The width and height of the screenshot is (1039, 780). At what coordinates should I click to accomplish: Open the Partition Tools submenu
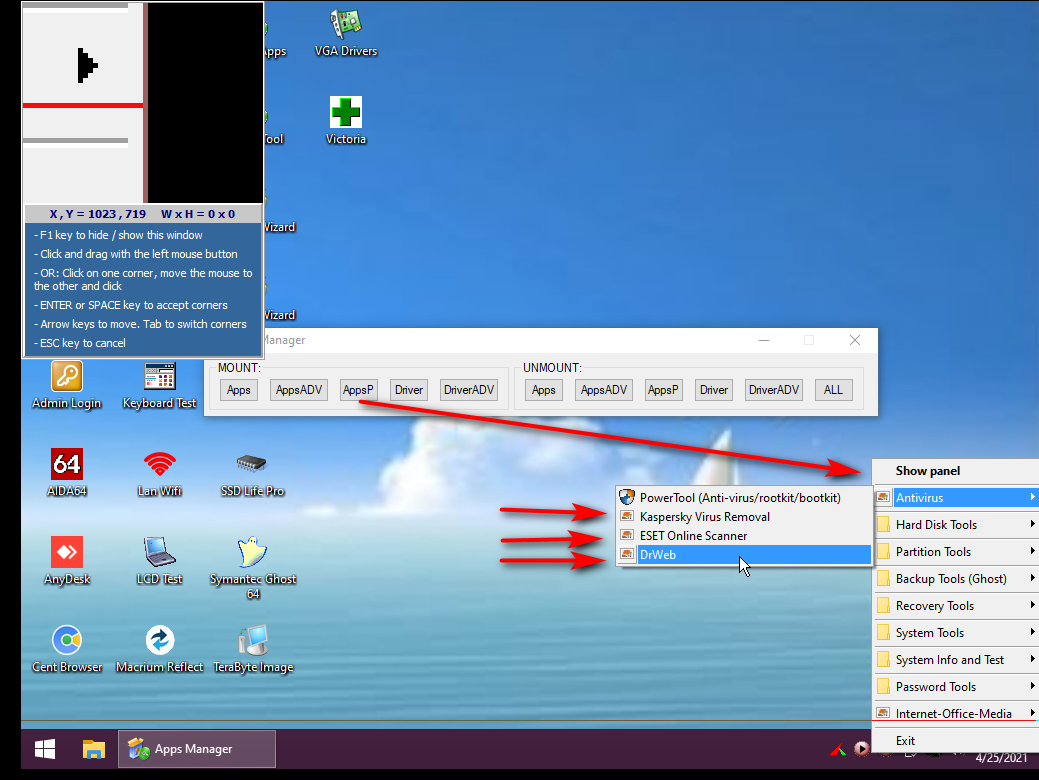[x=956, y=552]
